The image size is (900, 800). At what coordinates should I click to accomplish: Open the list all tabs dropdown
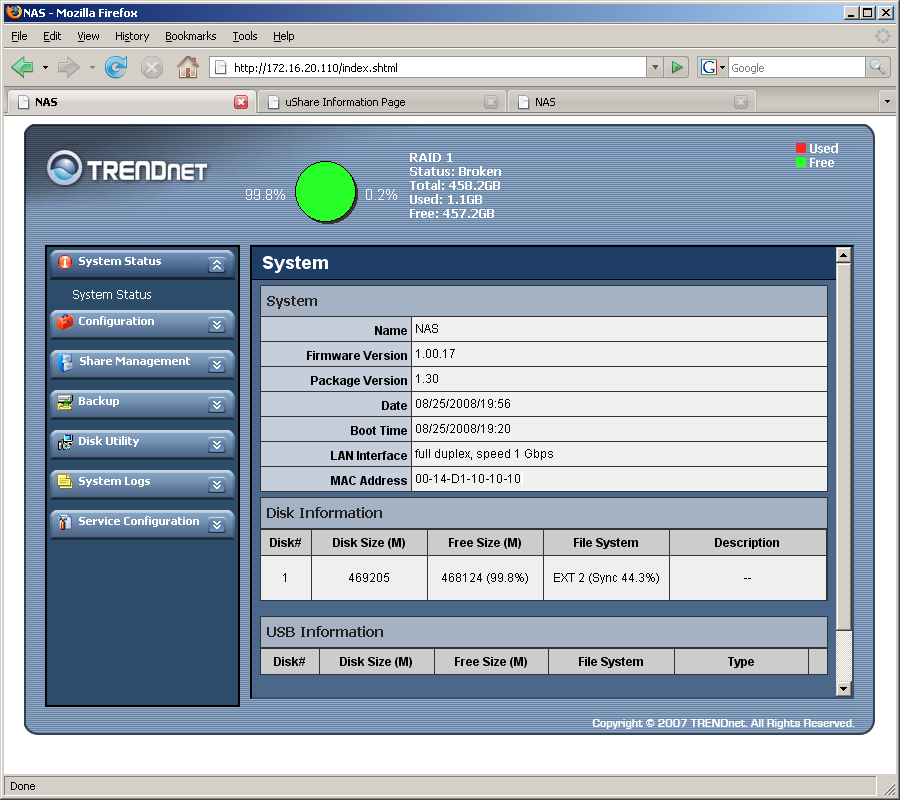coord(887,102)
